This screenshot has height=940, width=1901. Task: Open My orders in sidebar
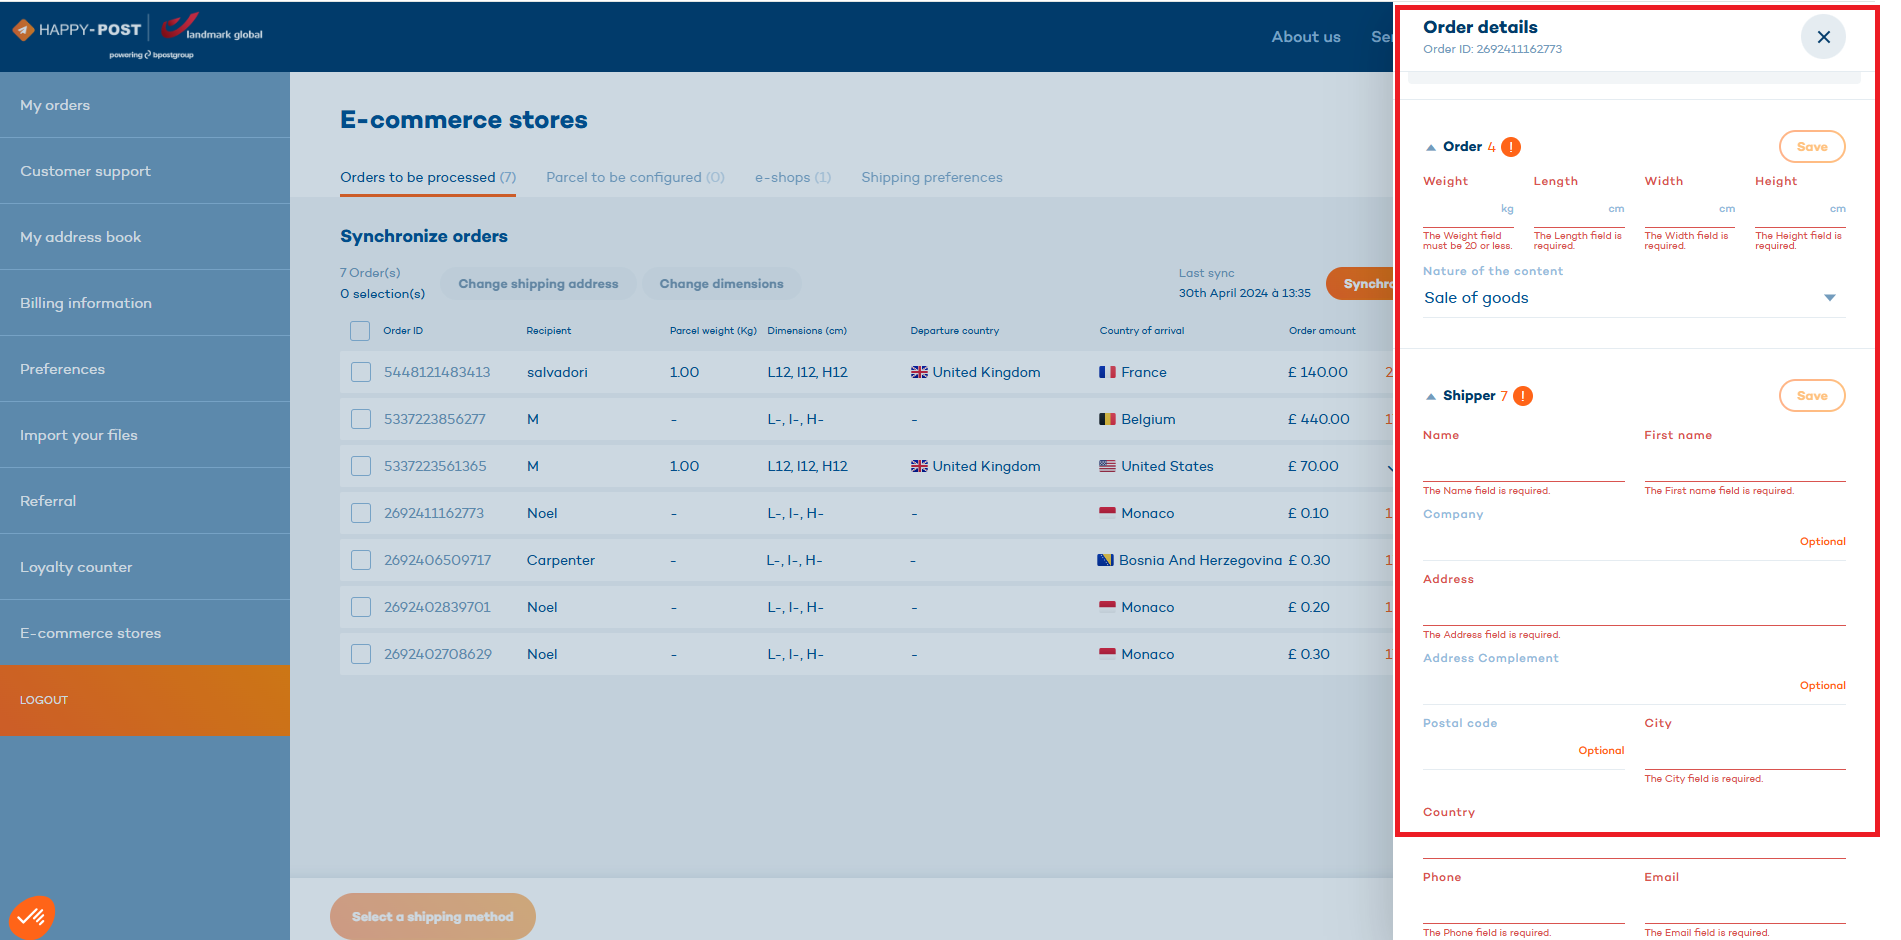tap(145, 105)
